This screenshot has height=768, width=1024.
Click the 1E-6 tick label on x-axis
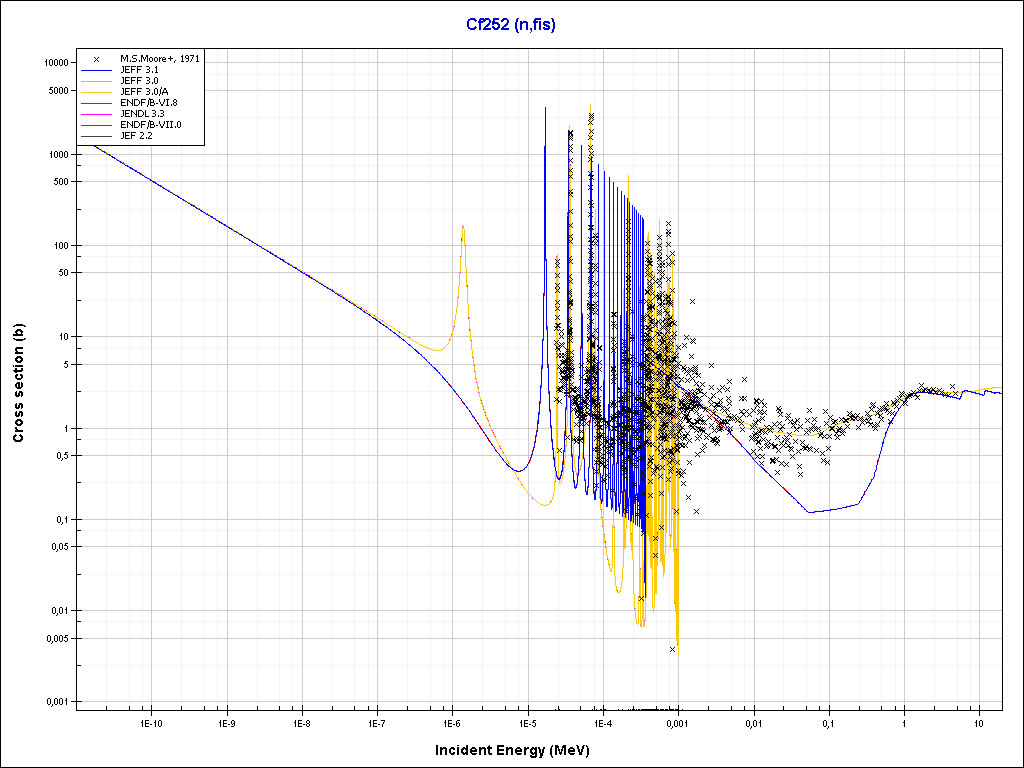[x=451, y=722]
